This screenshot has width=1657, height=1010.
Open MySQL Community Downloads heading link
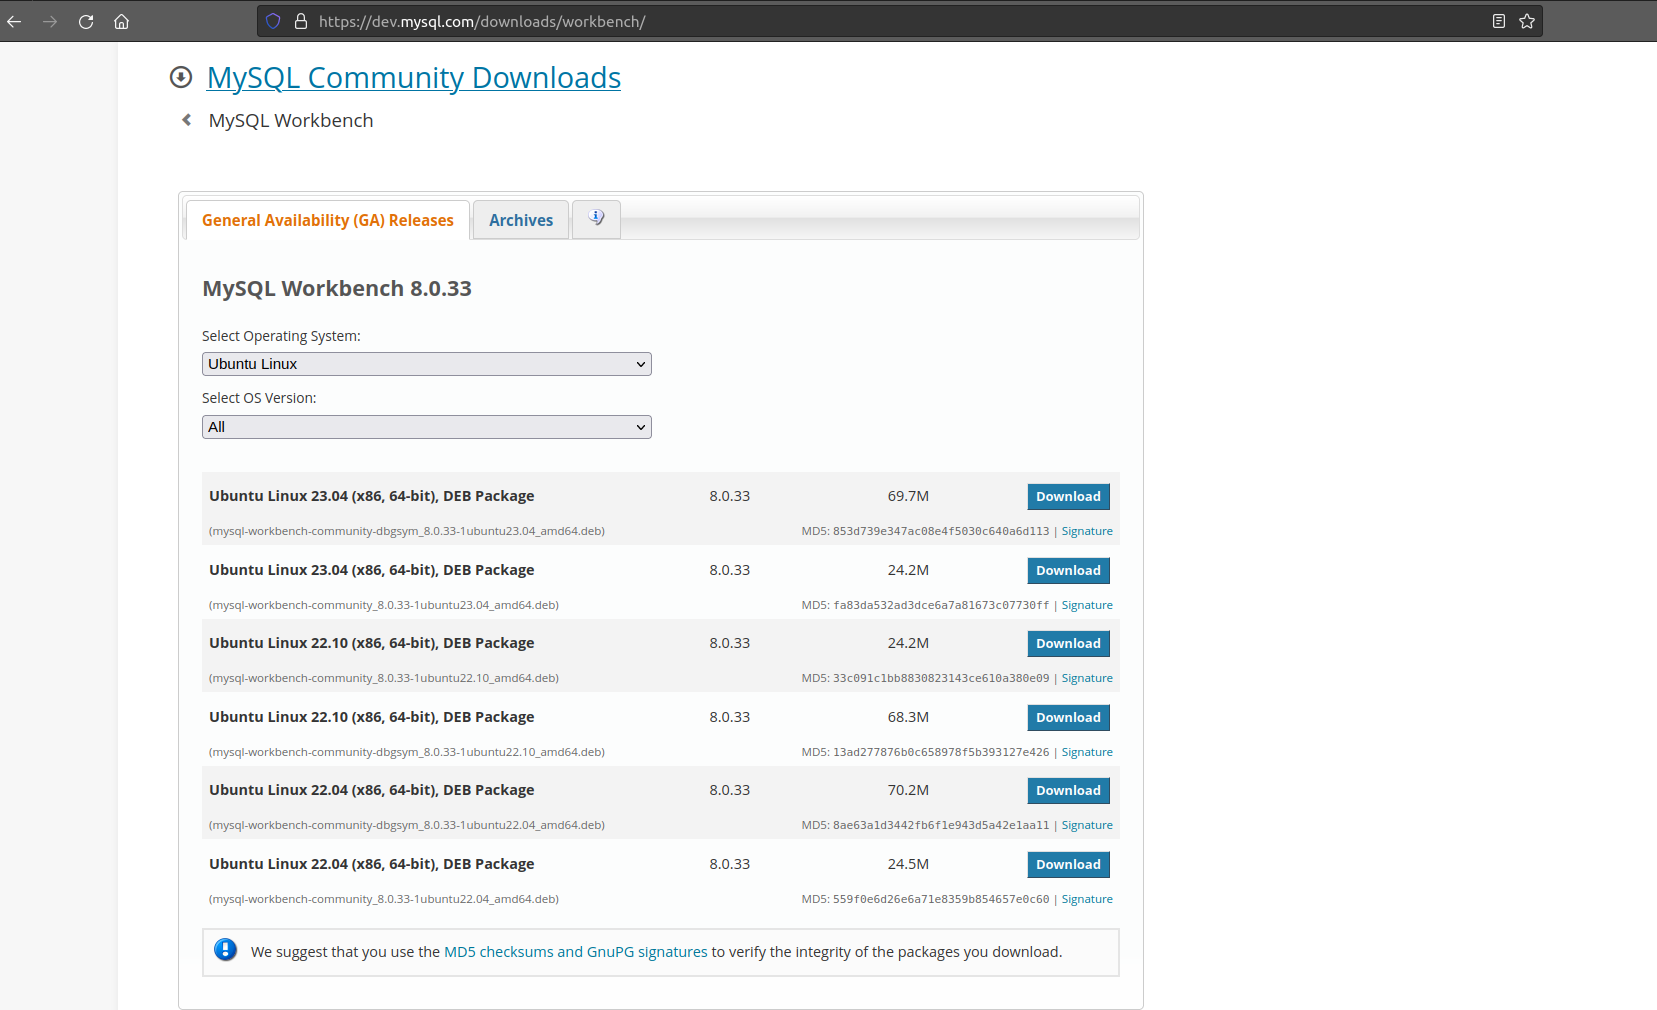click(414, 78)
